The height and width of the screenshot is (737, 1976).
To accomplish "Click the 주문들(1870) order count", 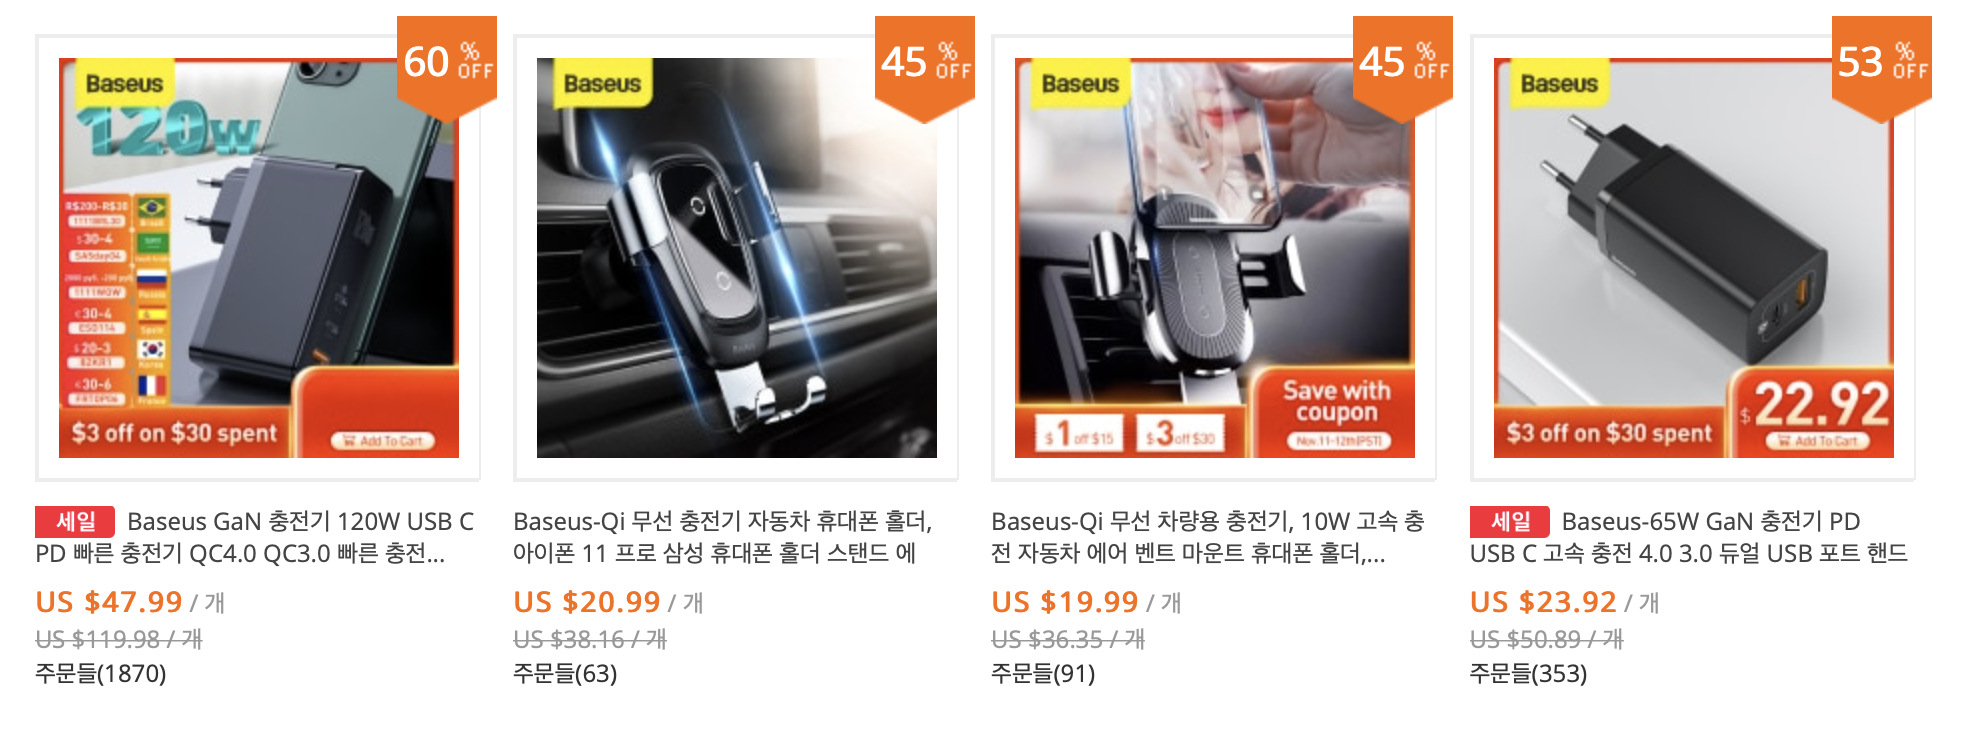I will 101,674.
